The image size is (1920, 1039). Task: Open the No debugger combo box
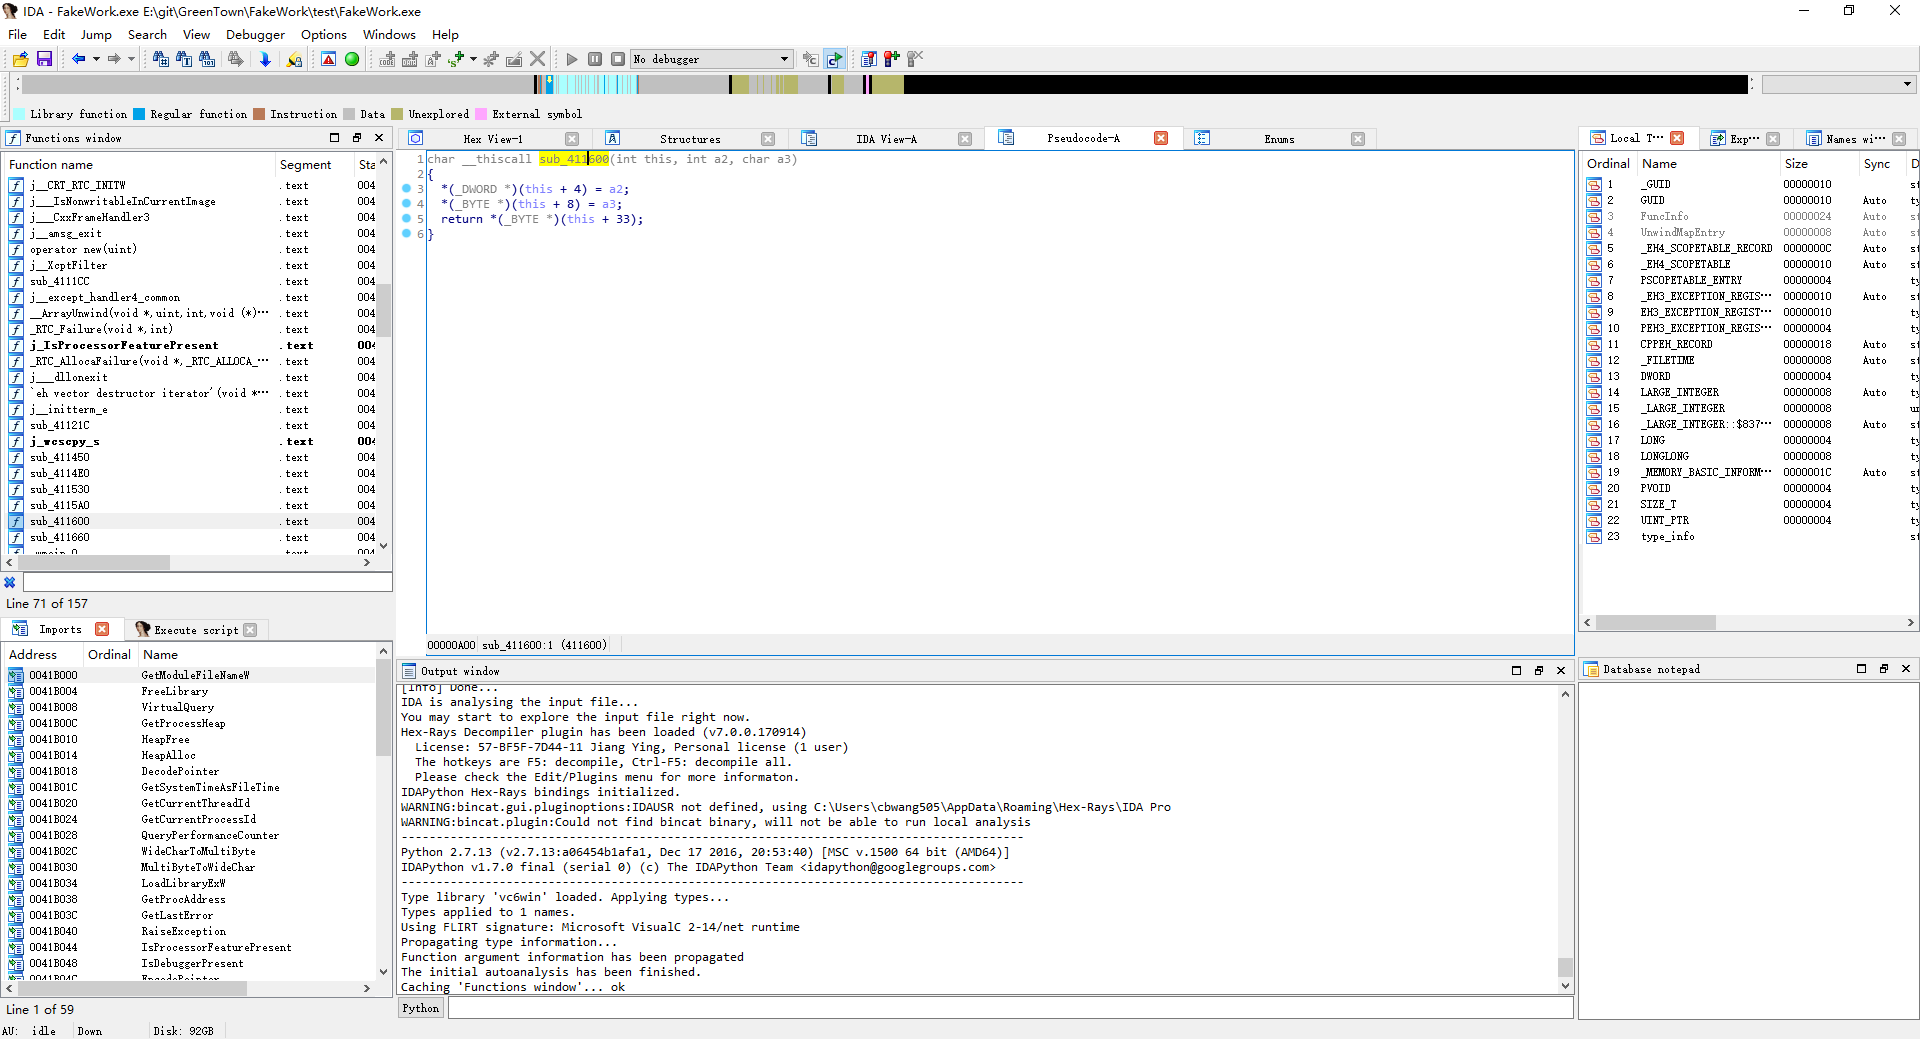[712, 59]
